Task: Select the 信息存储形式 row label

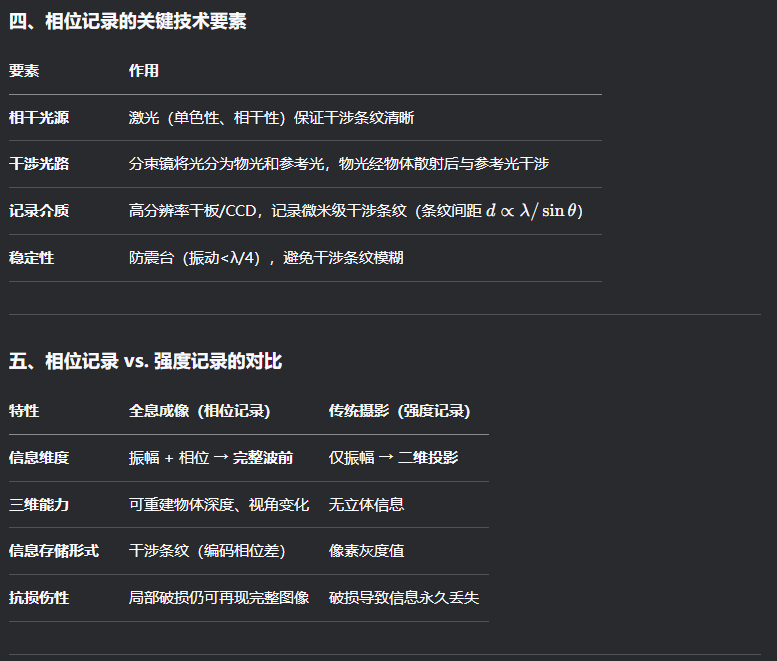Action: (54, 551)
